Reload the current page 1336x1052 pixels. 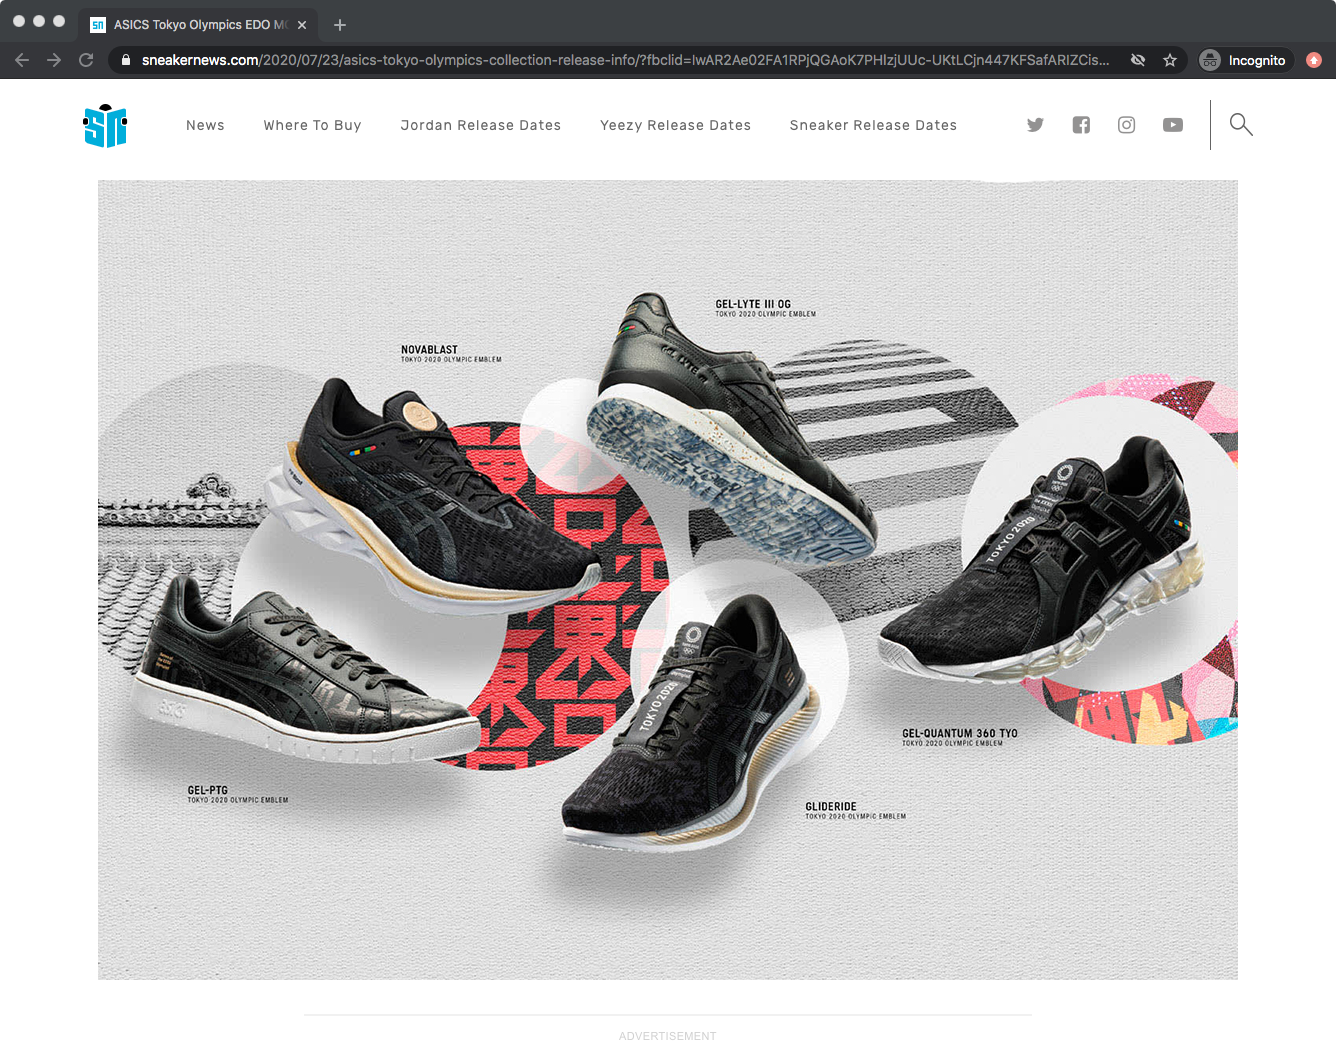[x=86, y=60]
